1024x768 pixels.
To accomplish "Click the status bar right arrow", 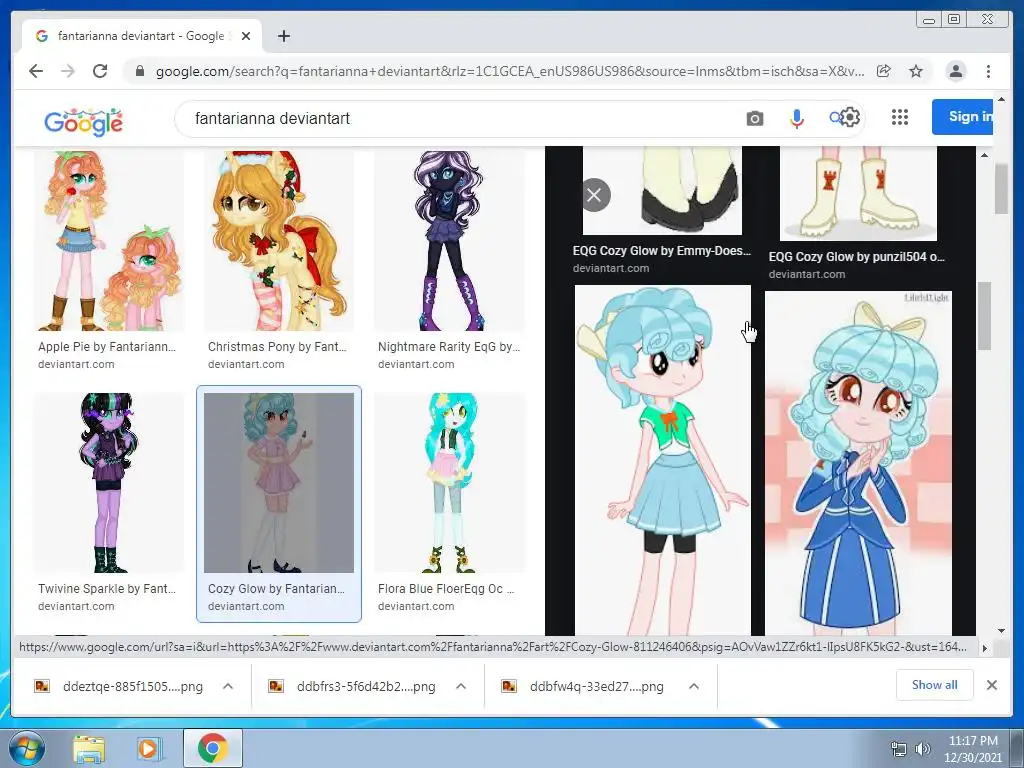I will (x=984, y=648).
